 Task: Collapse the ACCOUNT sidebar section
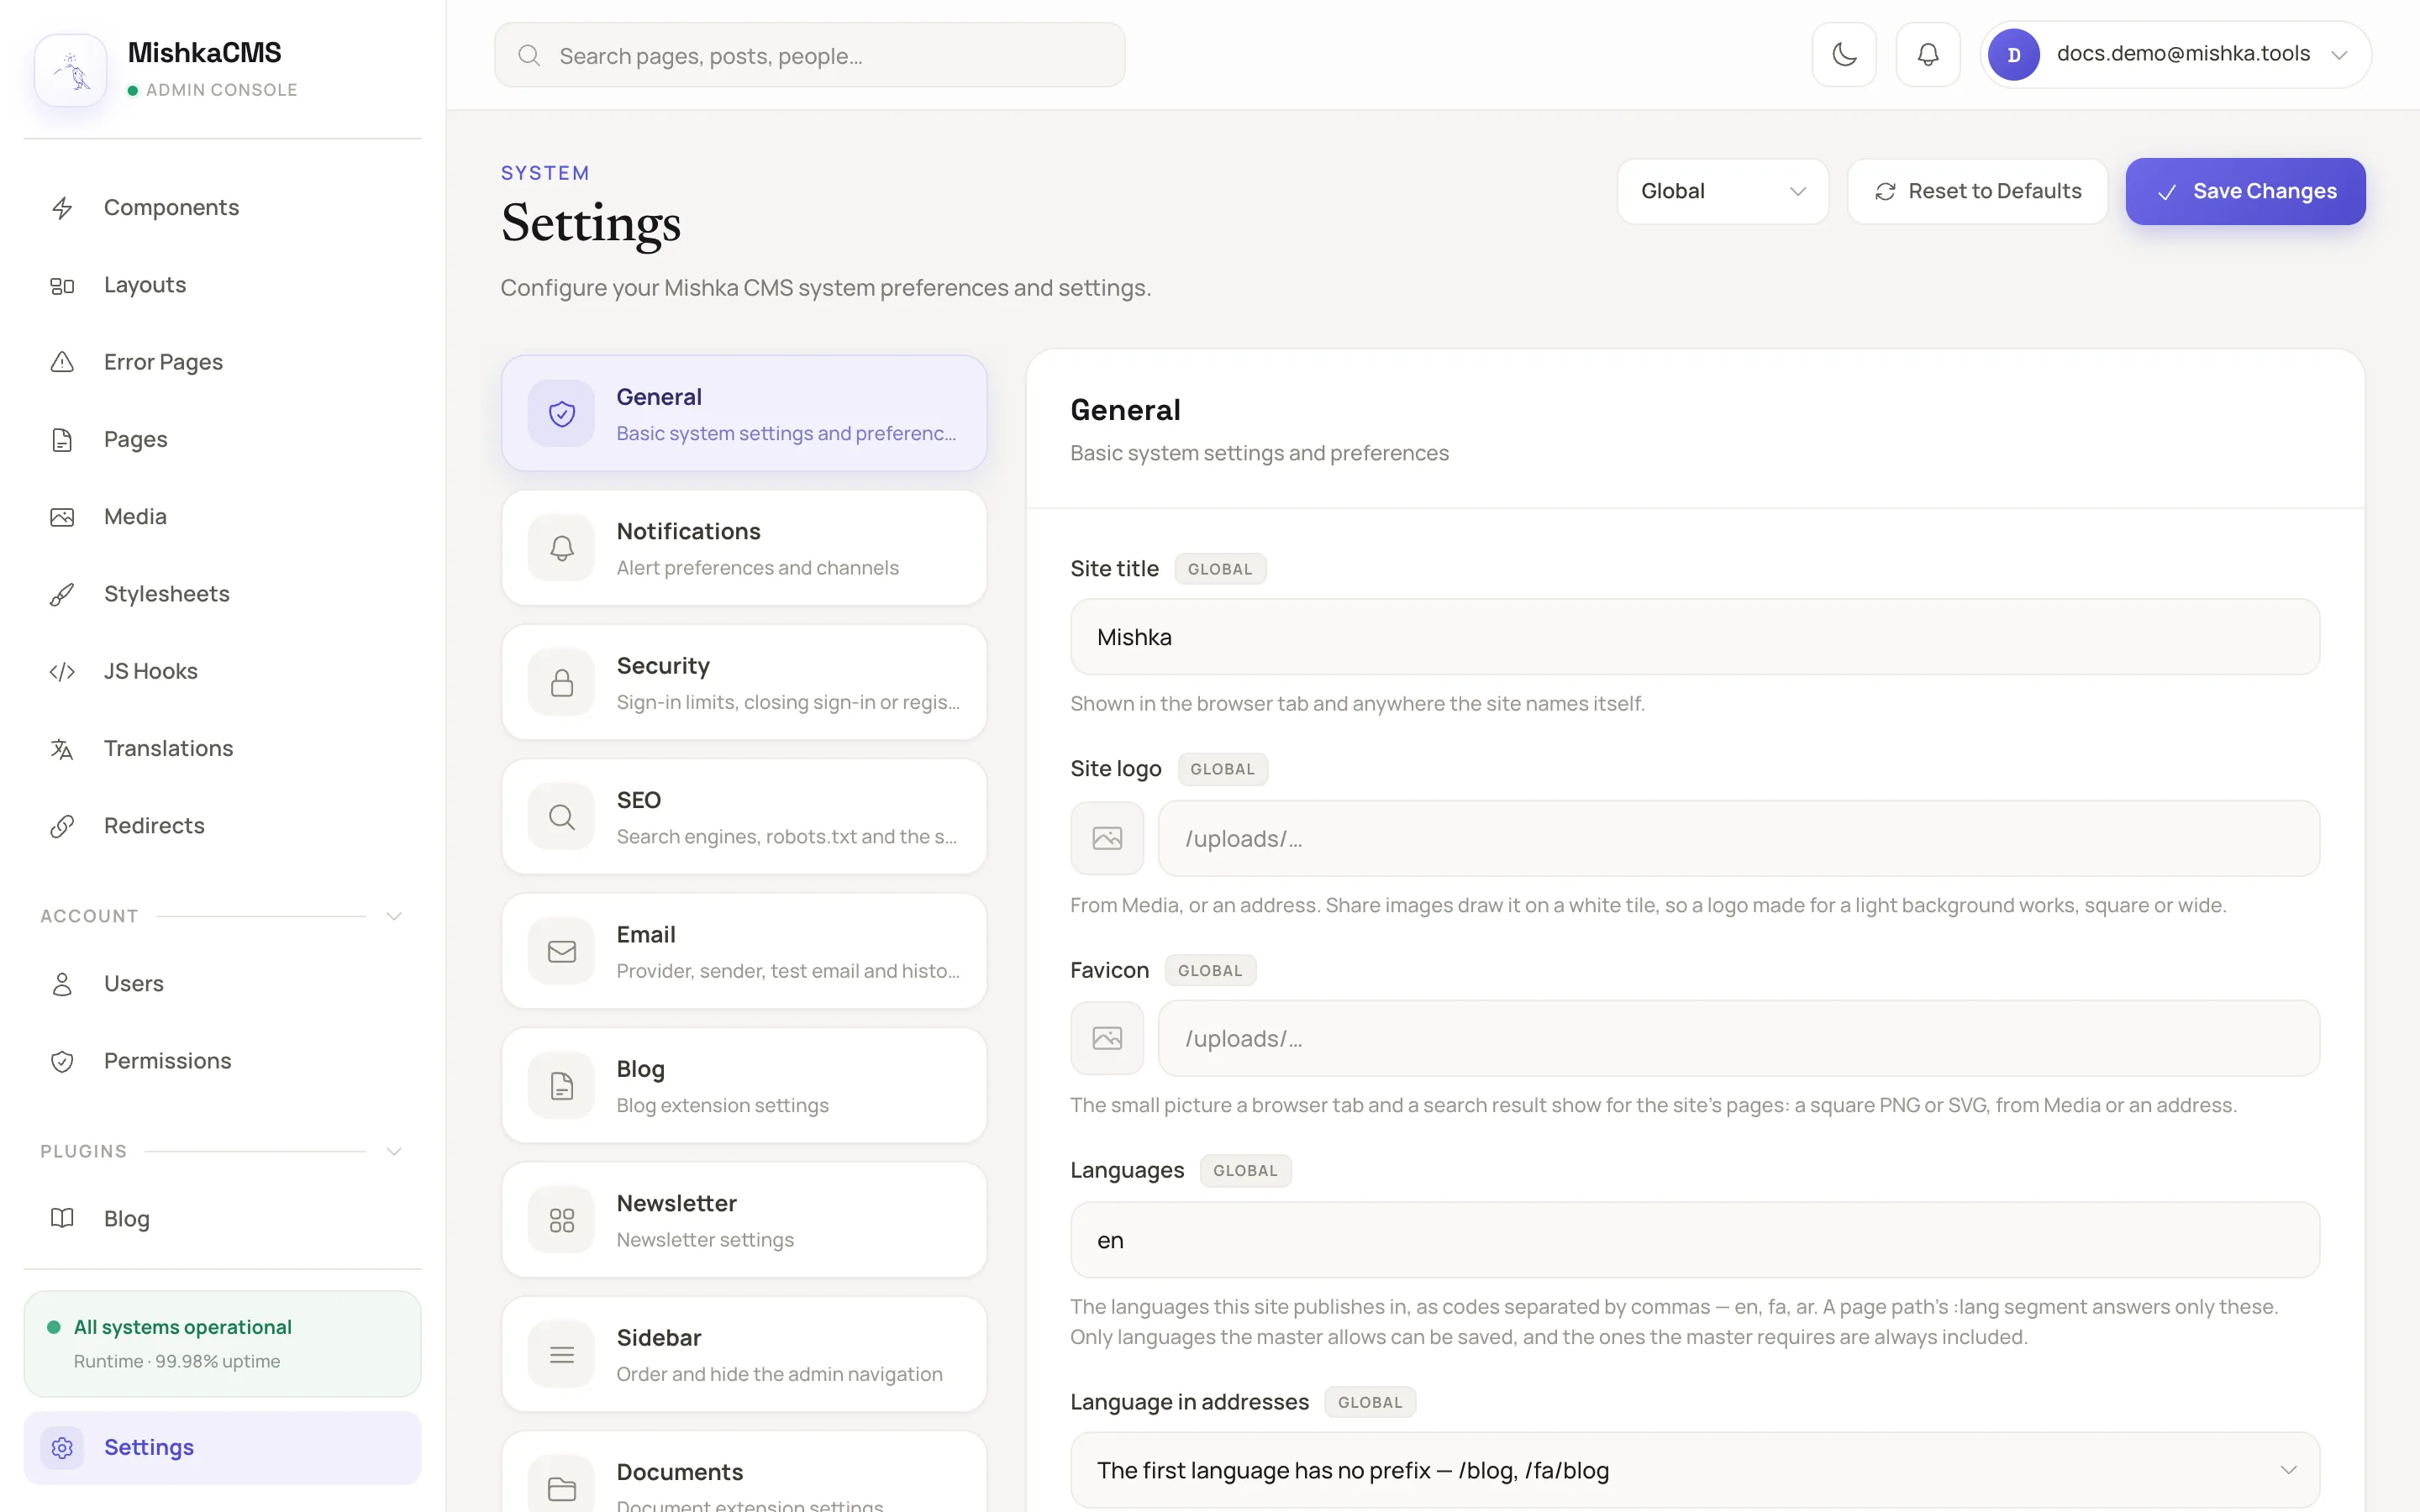[394, 916]
